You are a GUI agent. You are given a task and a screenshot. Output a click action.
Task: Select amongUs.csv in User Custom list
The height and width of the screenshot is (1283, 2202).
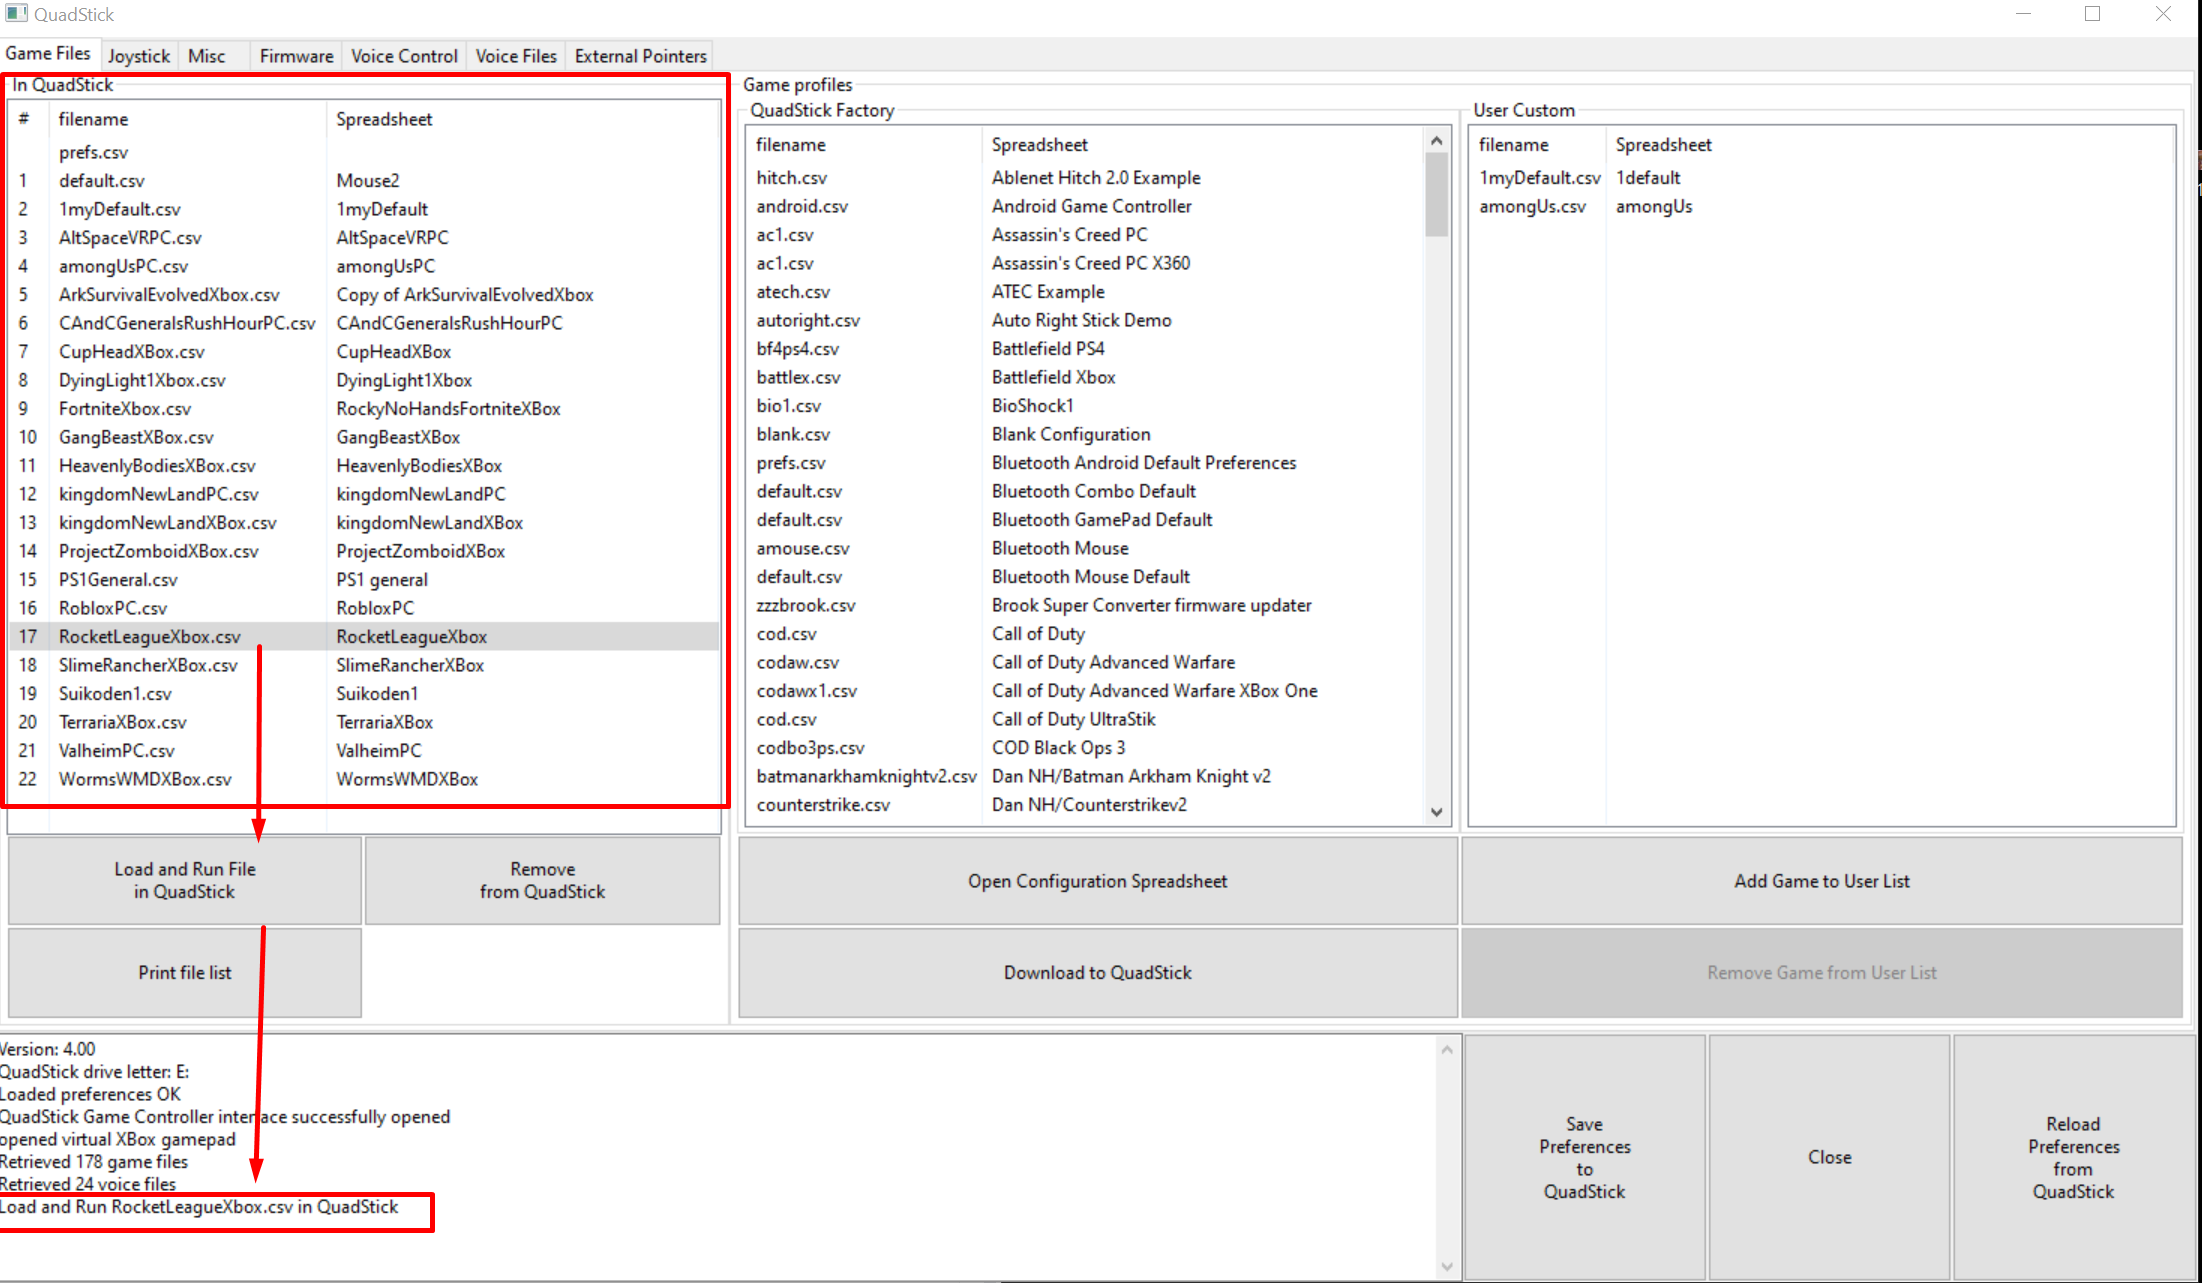[x=1822, y=206]
